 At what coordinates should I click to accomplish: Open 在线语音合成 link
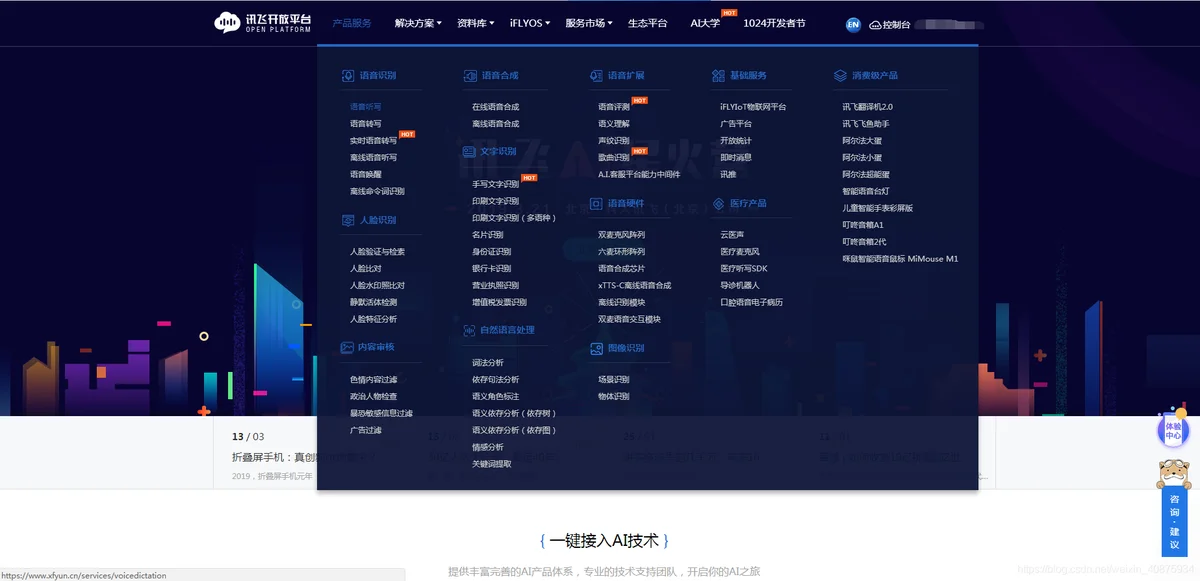pos(496,107)
